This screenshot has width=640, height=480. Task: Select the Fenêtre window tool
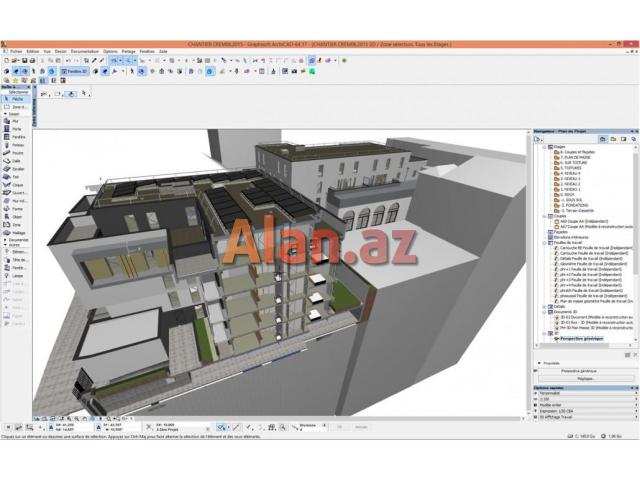pyautogui.click(x=16, y=137)
